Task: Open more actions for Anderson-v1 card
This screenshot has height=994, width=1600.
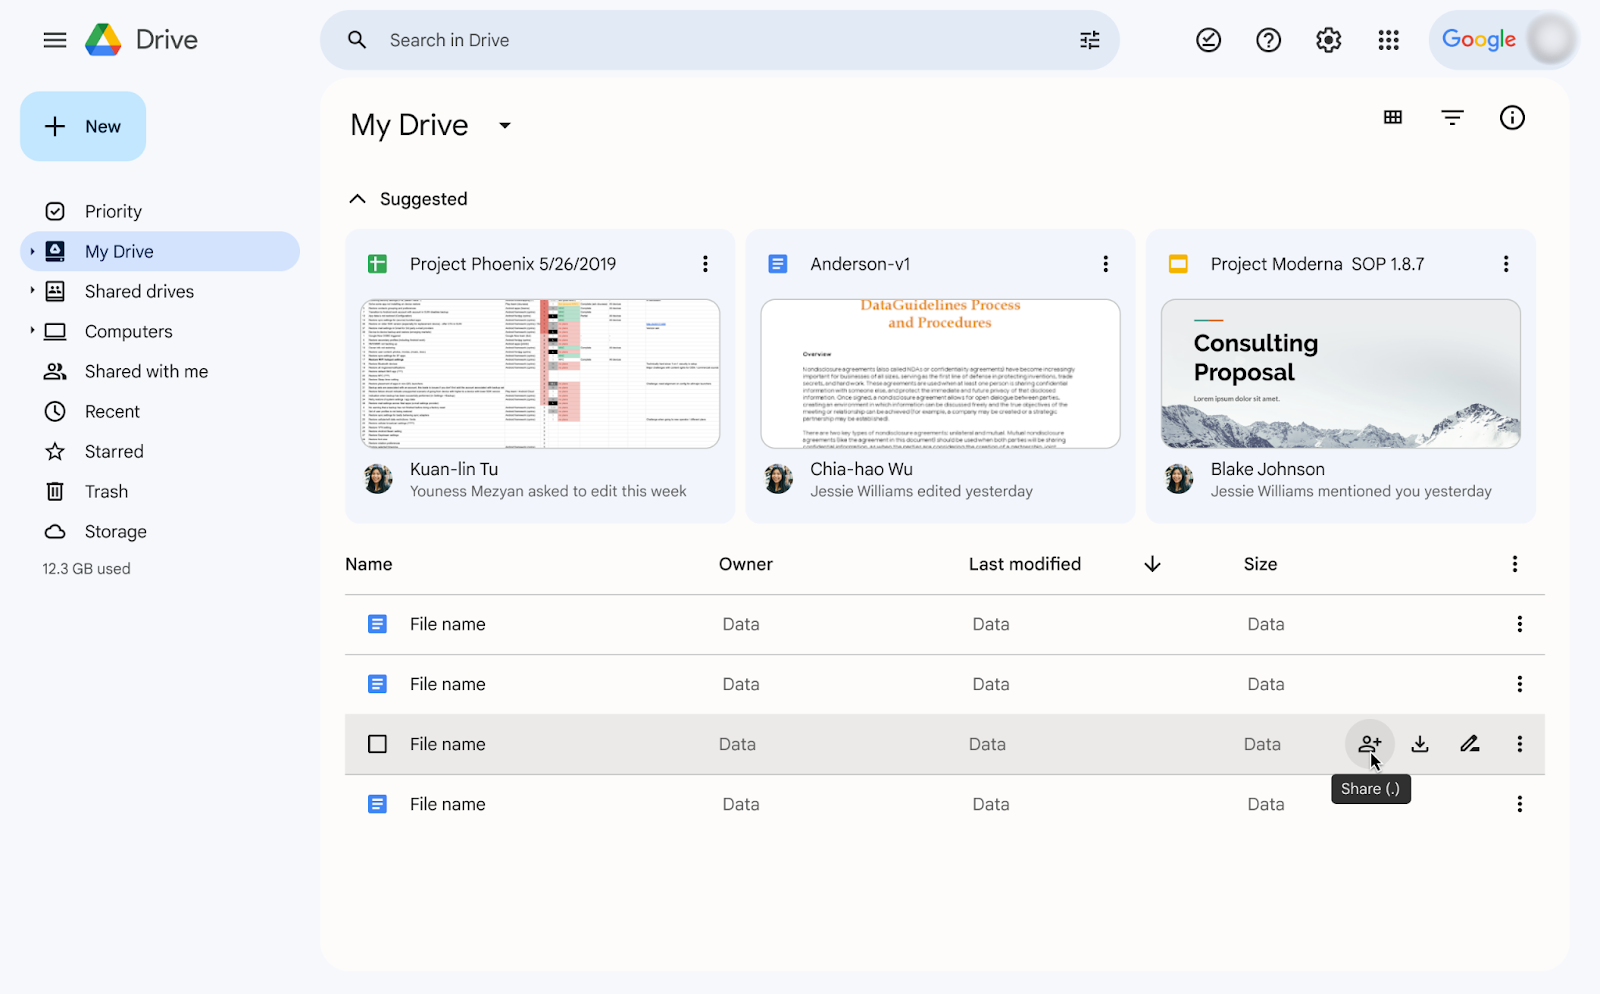Action: pyautogui.click(x=1106, y=264)
